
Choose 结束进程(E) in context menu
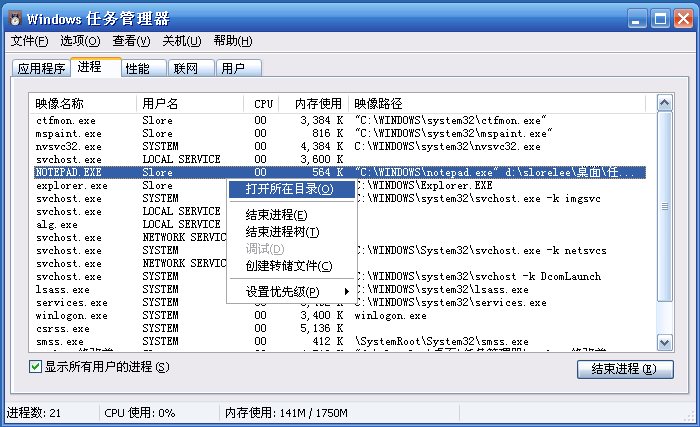coord(292,215)
